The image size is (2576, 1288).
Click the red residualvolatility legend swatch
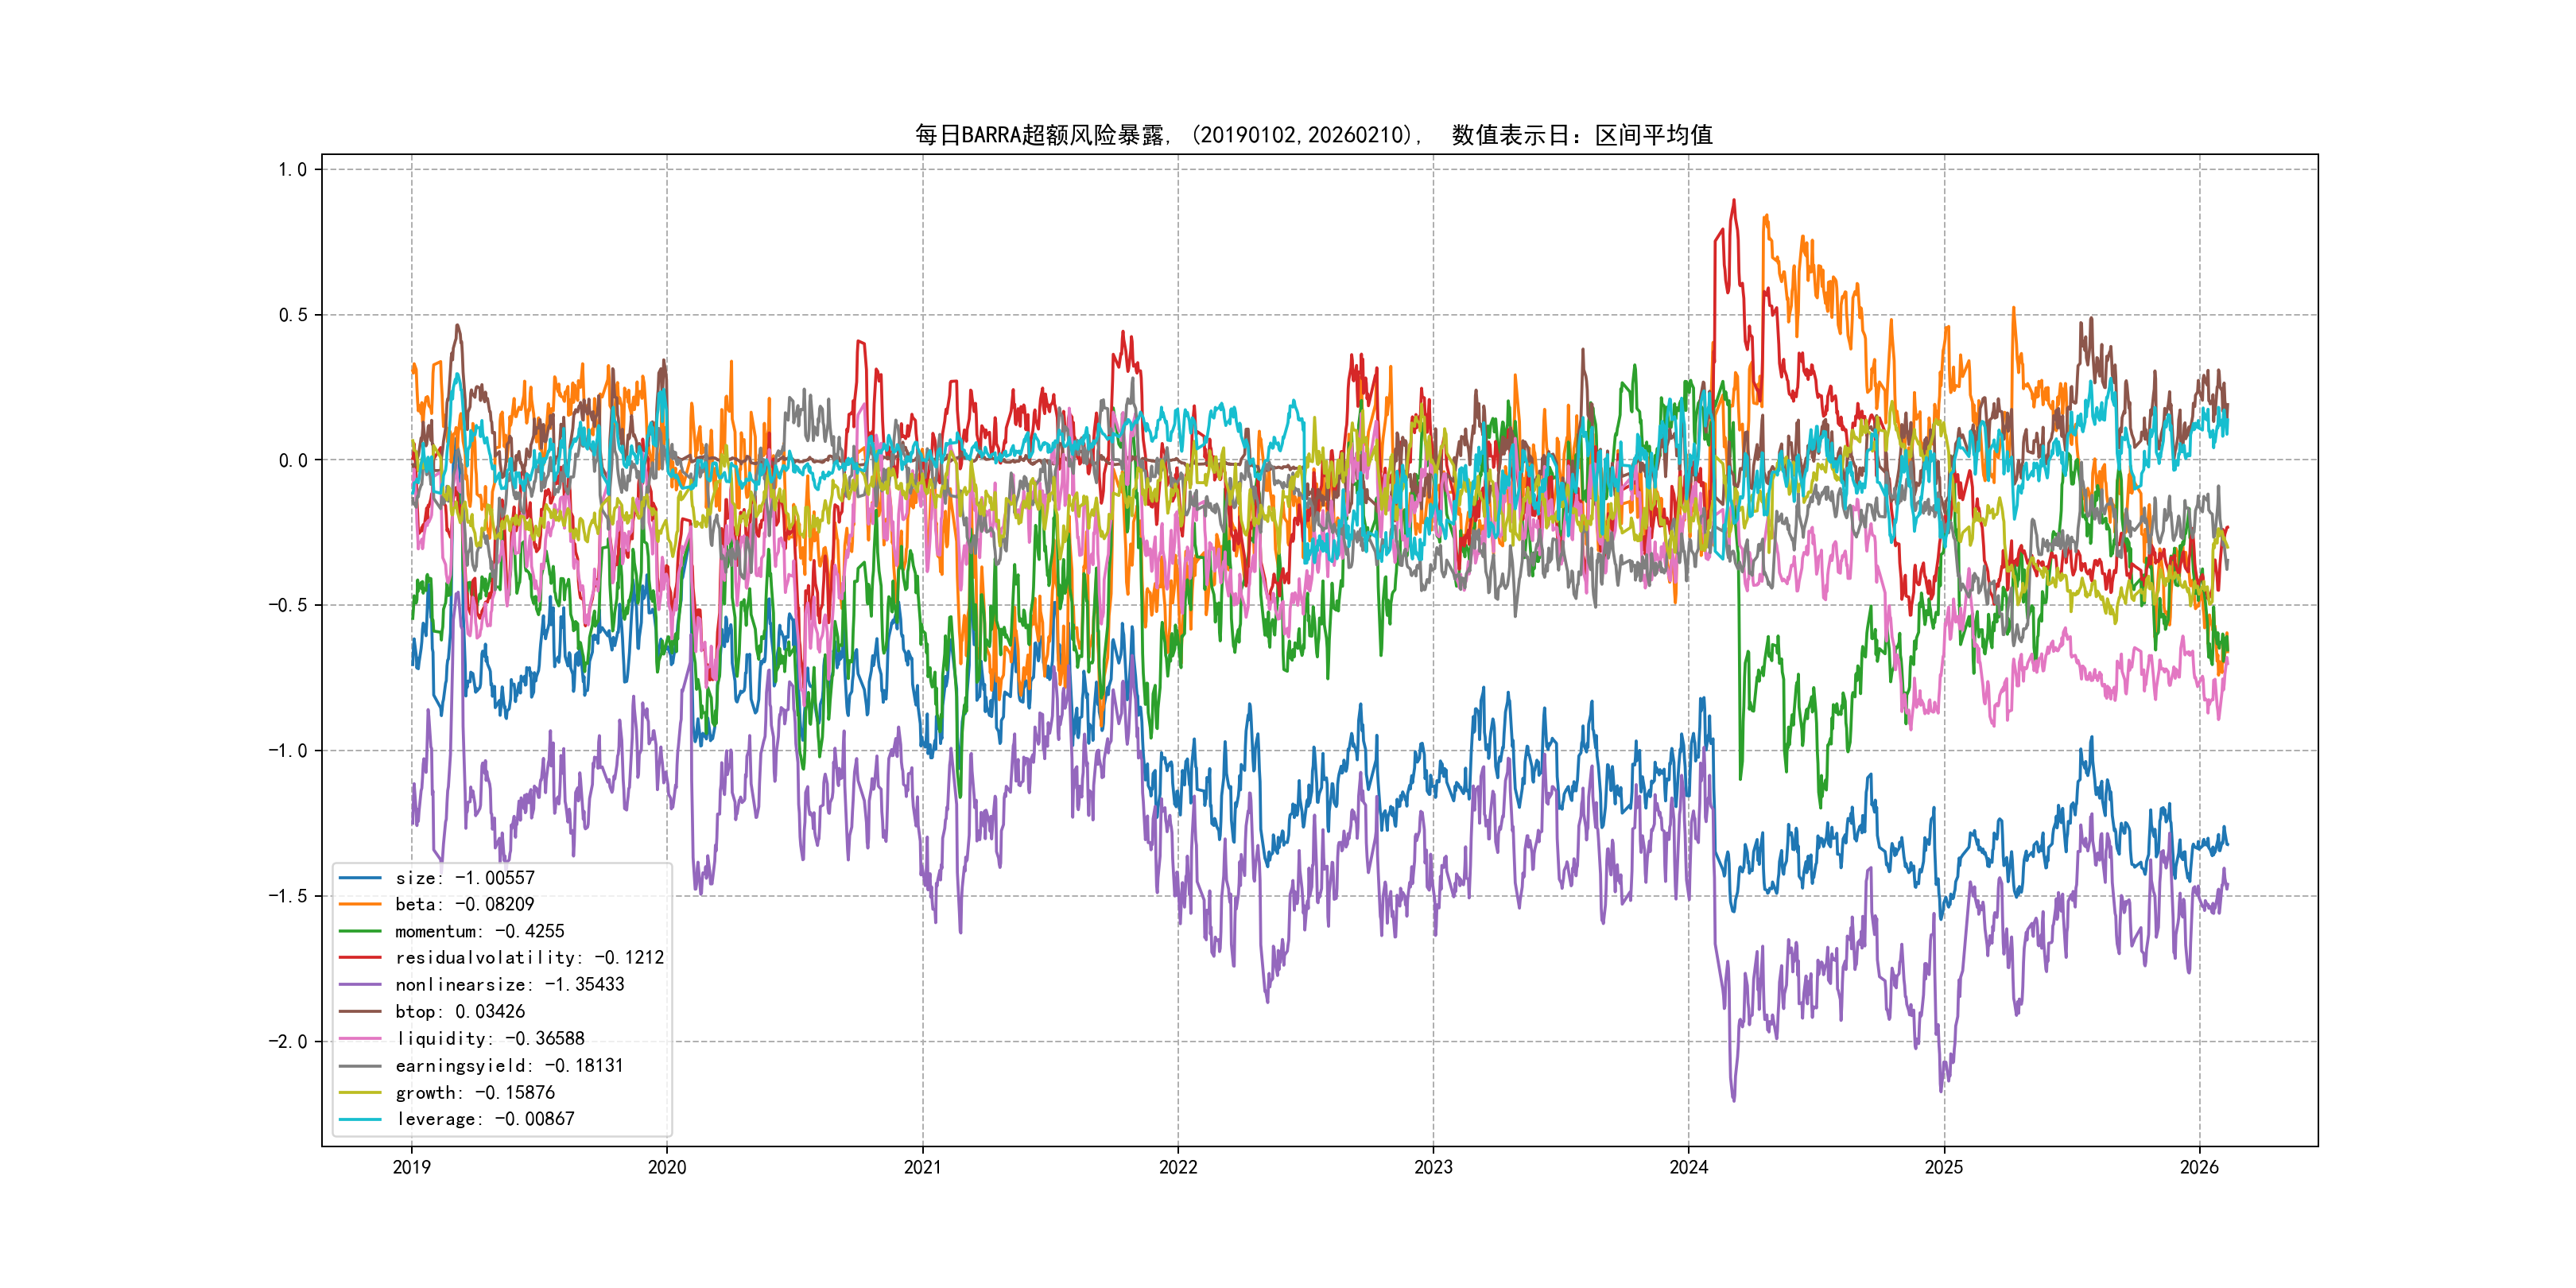360,958
